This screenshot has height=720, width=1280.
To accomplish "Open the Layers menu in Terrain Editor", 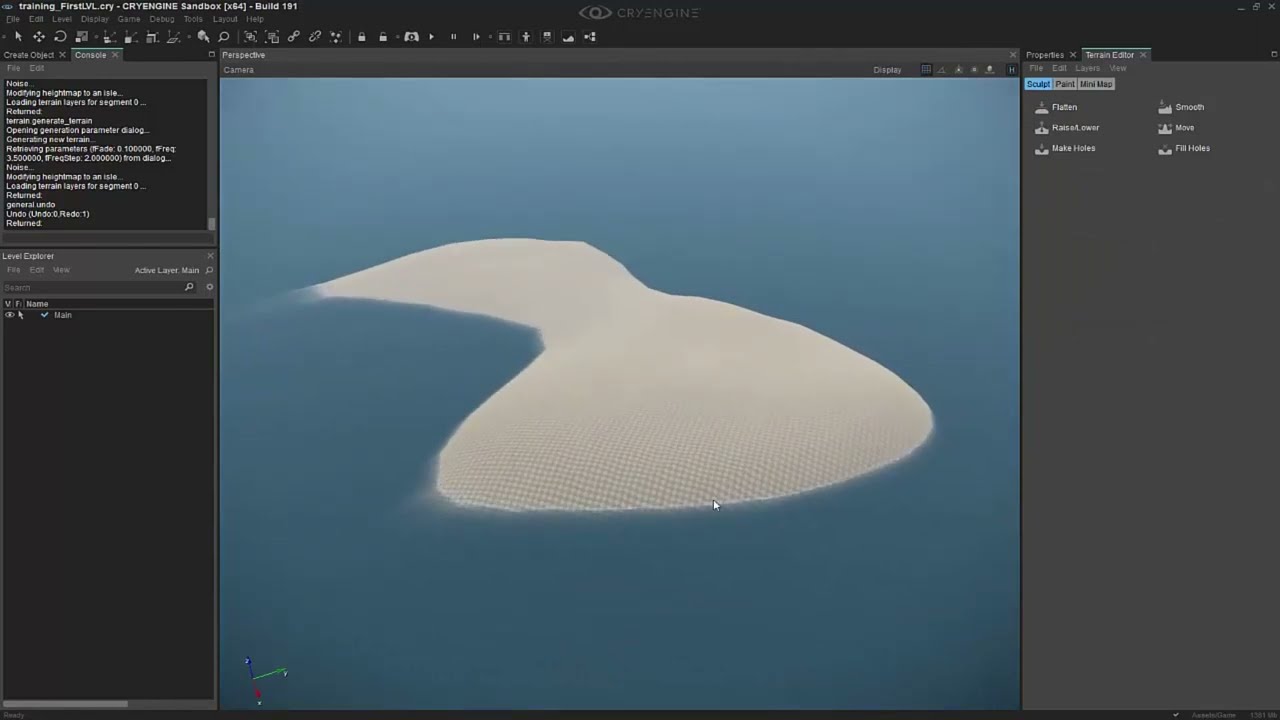I will pos(1087,68).
